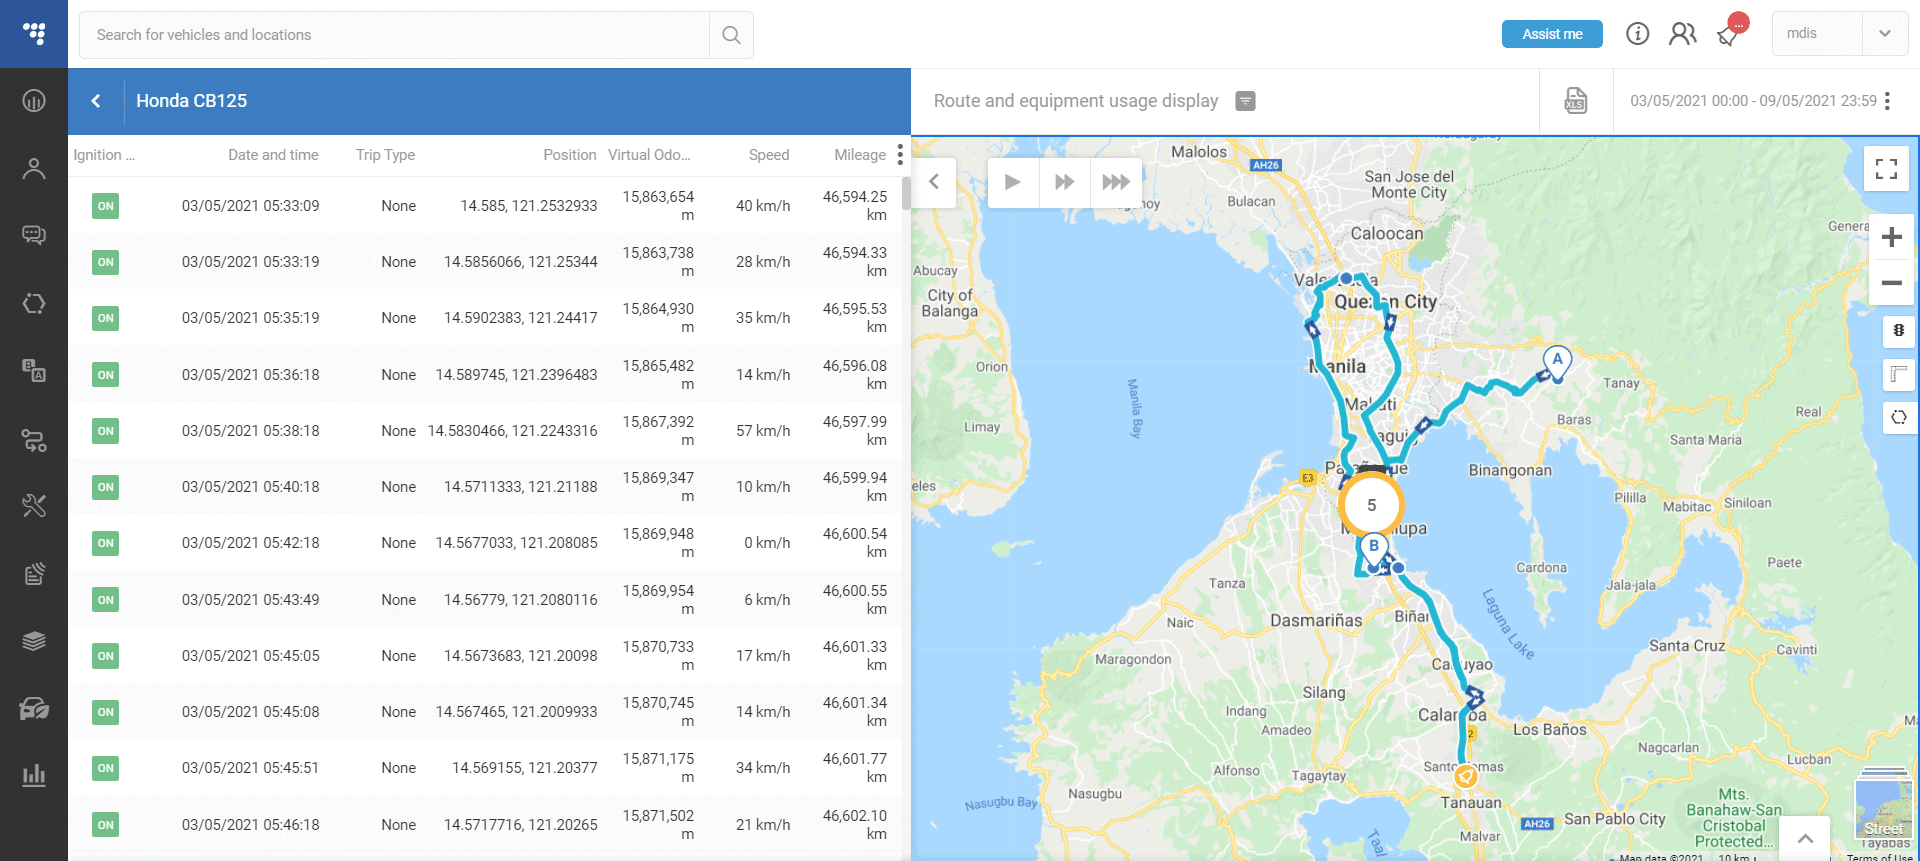Select map marker B on route

click(1373, 549)
